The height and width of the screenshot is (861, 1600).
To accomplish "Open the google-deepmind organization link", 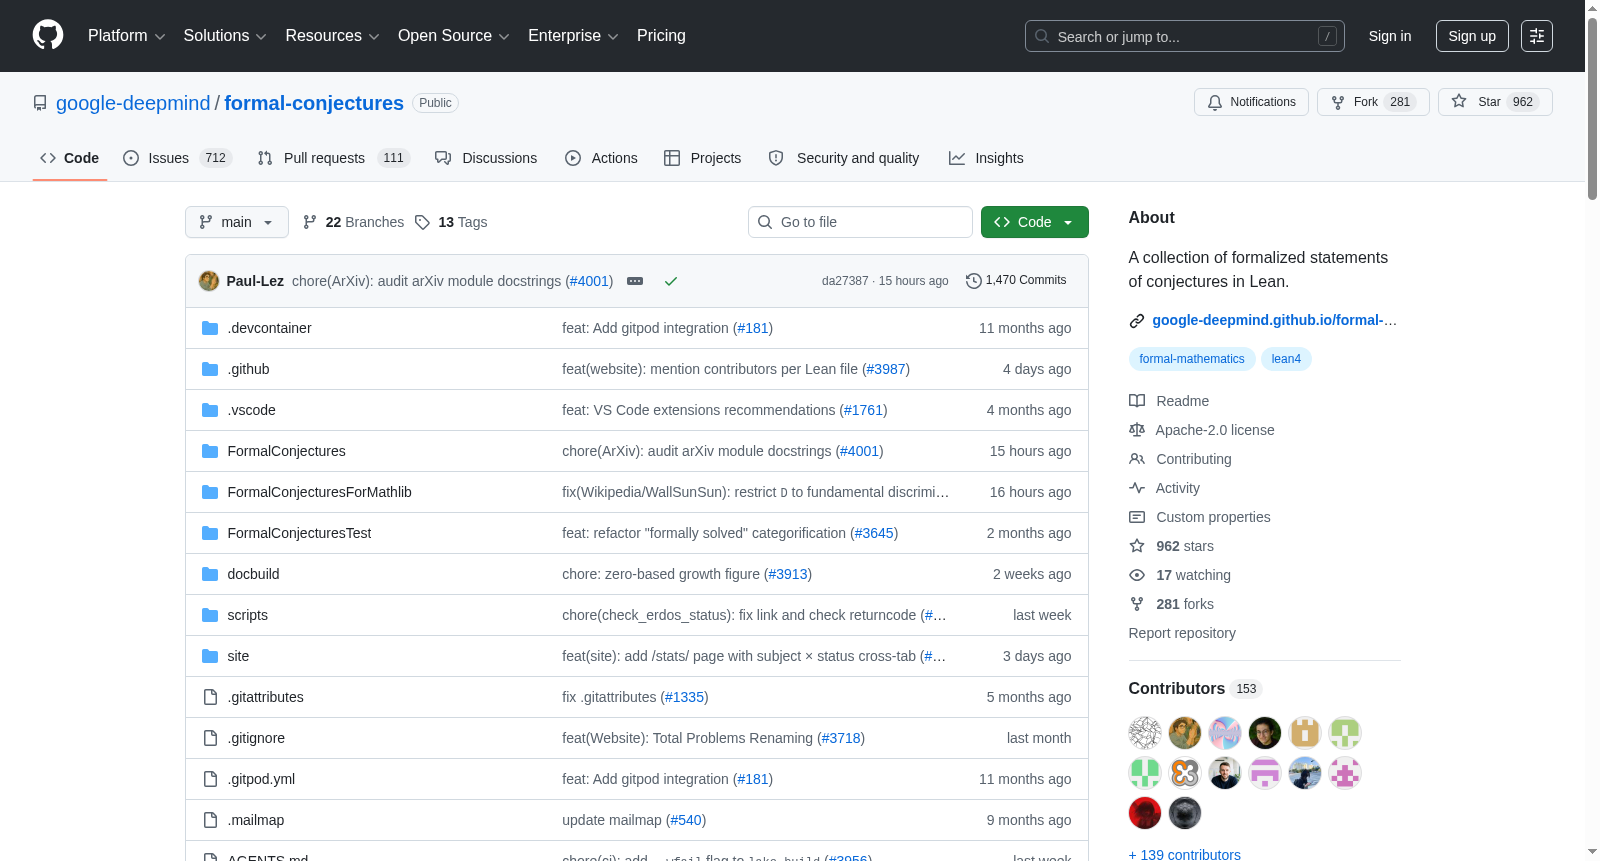I will click(x=133, y=103).
